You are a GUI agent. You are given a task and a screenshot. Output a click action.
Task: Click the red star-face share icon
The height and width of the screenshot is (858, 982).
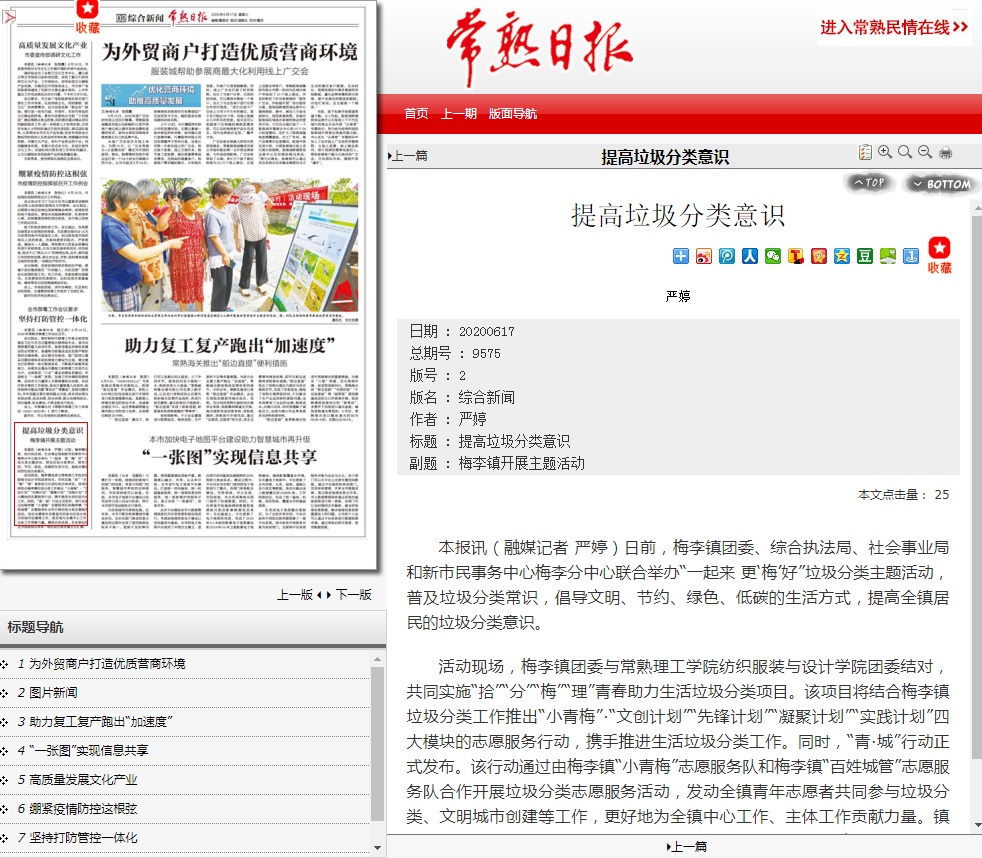[819, 256]
